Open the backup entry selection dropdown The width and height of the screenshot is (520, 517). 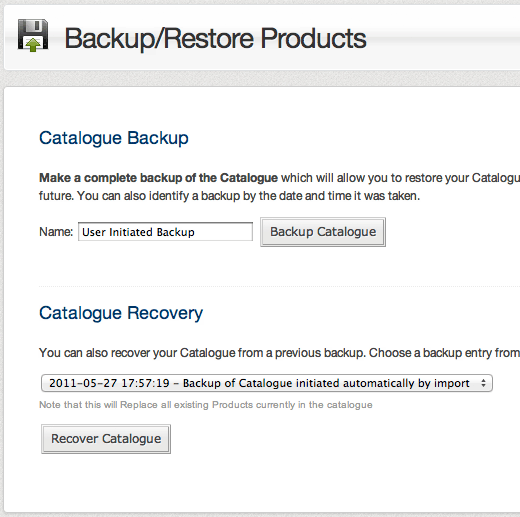coord(267,383)
